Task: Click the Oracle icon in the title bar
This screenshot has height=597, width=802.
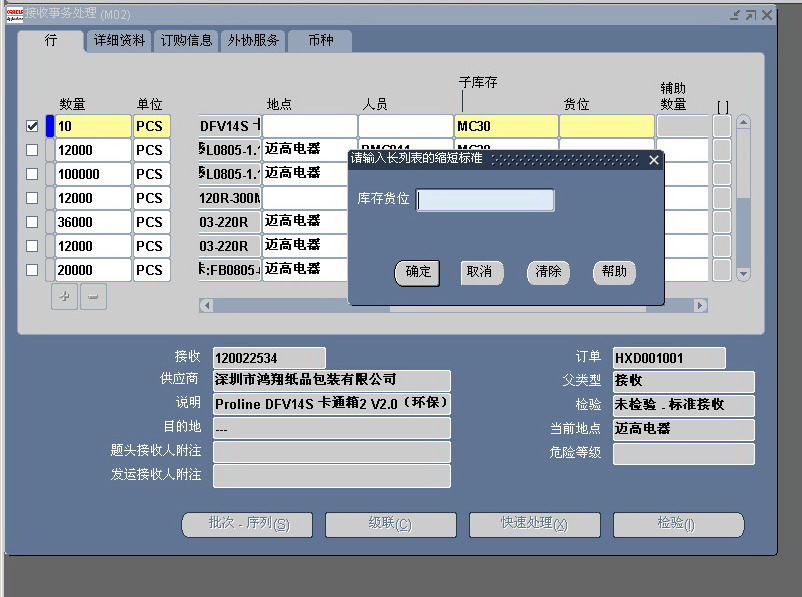Action: click(13, 15)
